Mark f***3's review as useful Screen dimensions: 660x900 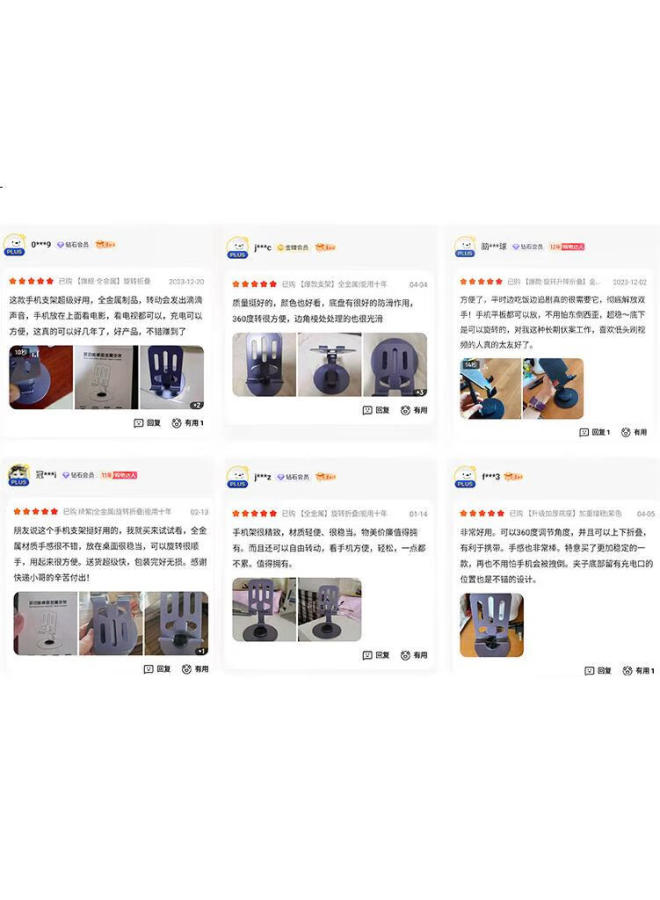(x=638, y=670)
